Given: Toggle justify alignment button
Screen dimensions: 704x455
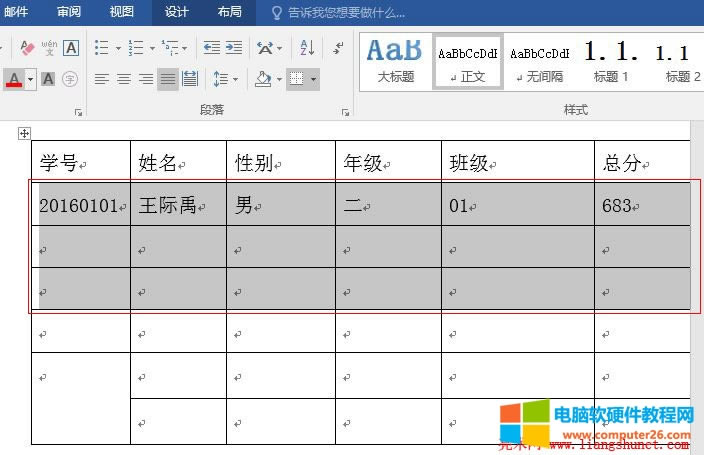Looking at the screenshot, I should pyautogui.click(x=168, y=80).
